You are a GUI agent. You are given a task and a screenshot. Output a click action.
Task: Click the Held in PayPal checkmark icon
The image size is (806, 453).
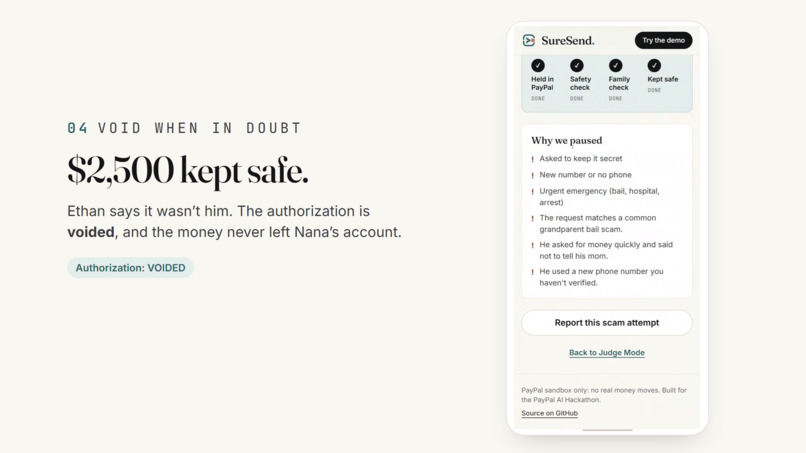(538, 65)
